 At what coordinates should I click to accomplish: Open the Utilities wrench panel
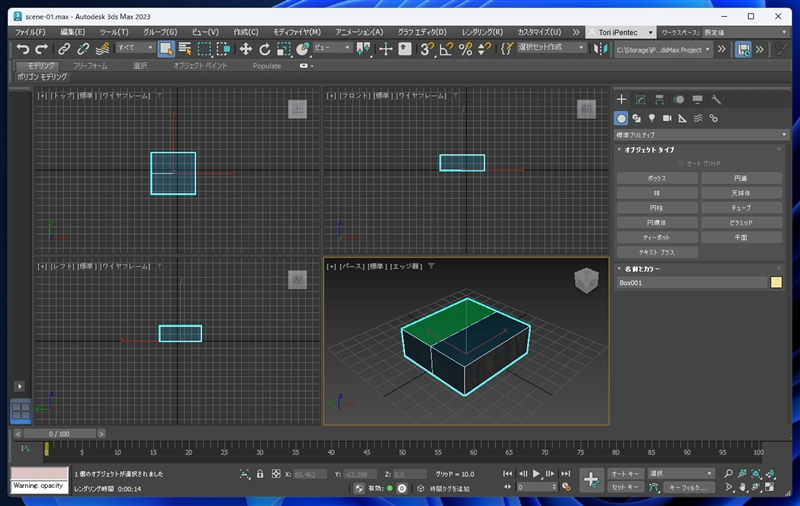click(717, 100)
